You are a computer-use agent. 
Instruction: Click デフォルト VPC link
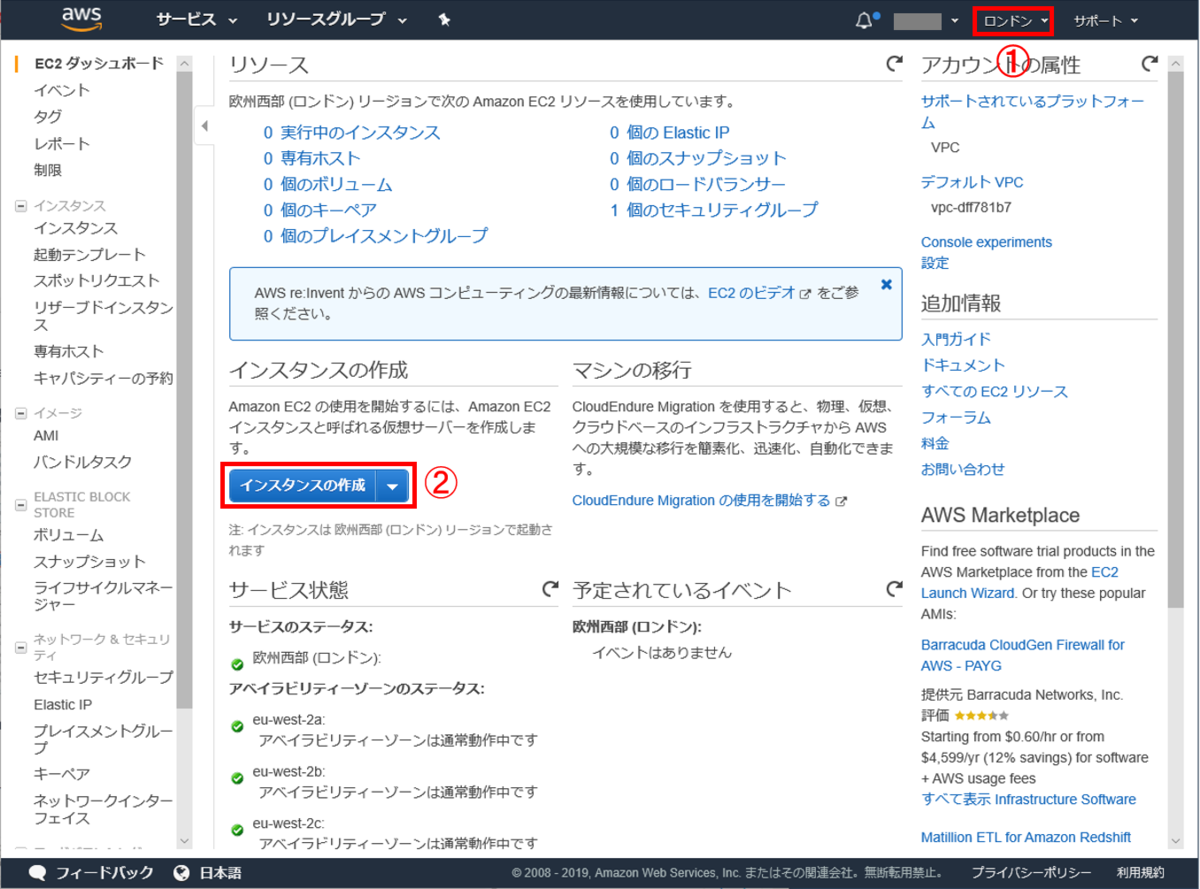pyautogui.click(x=972, y=182)
